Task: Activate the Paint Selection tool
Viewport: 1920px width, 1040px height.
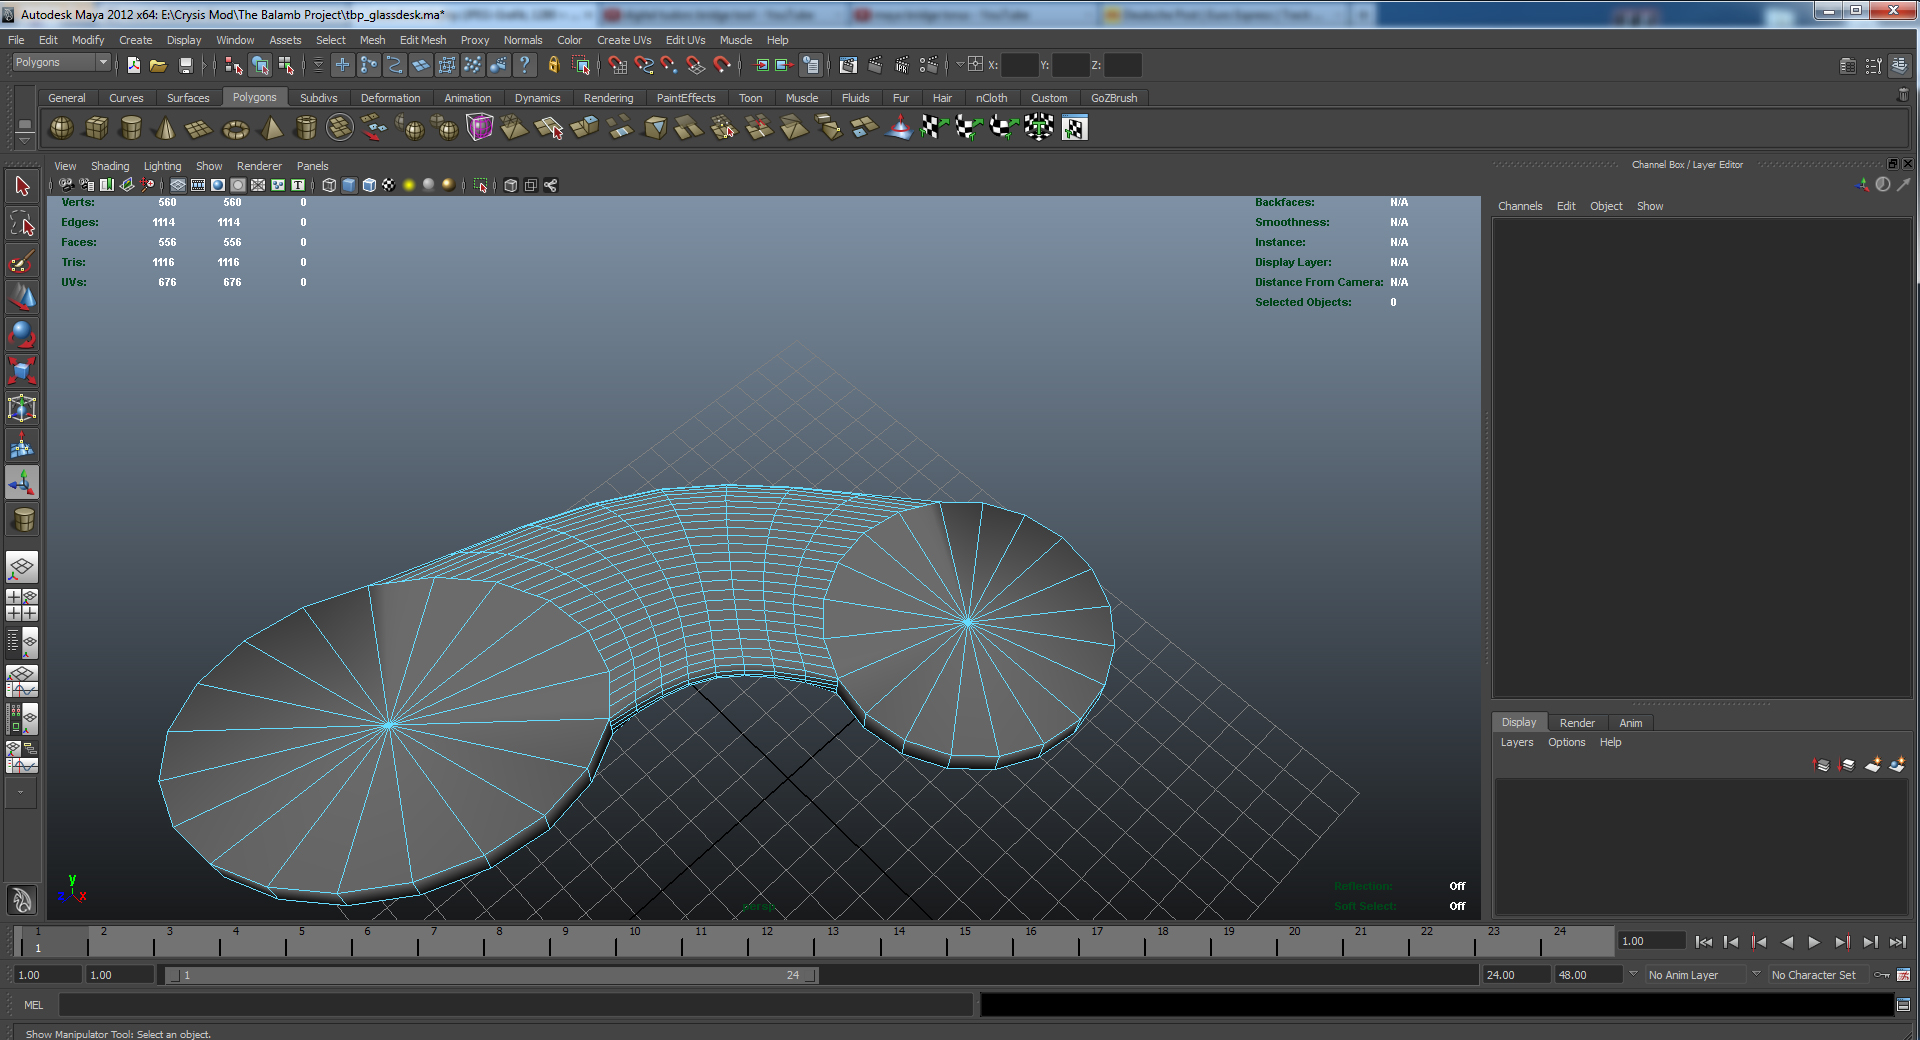Action: (x=22, y=261)
